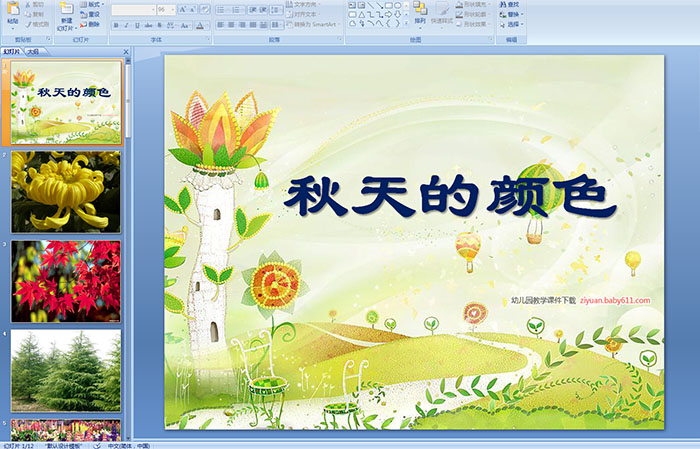Screen dimensions: 700x449
Task: Click the Paste clipboard icon
Action: [x=13, y=9]
